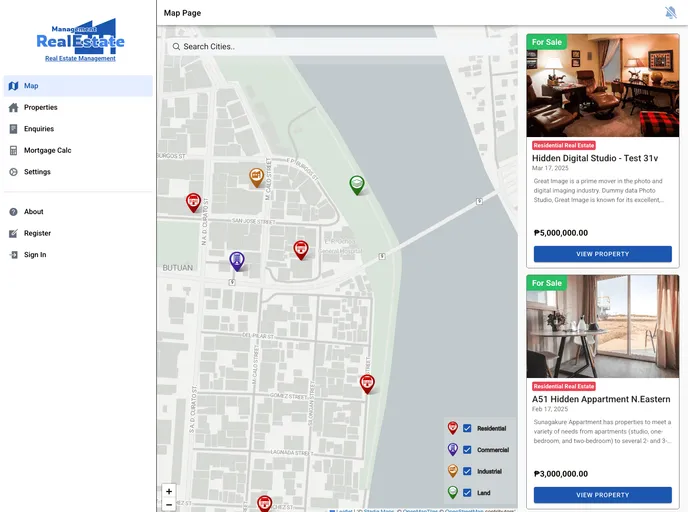Click the search magnifier icon
This screenshot has height=512, width=688.
pyautogui.click(x=176, y=47)
